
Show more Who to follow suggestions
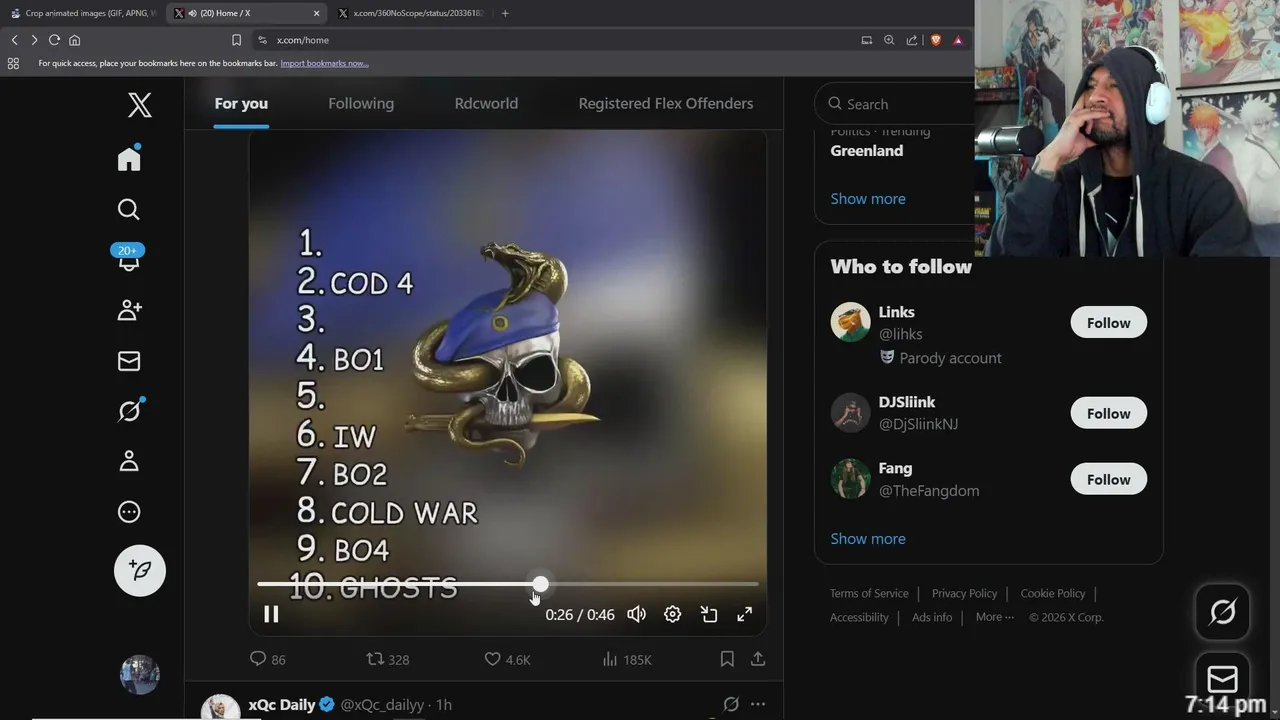pyautogui.click(x=868, y=538)
